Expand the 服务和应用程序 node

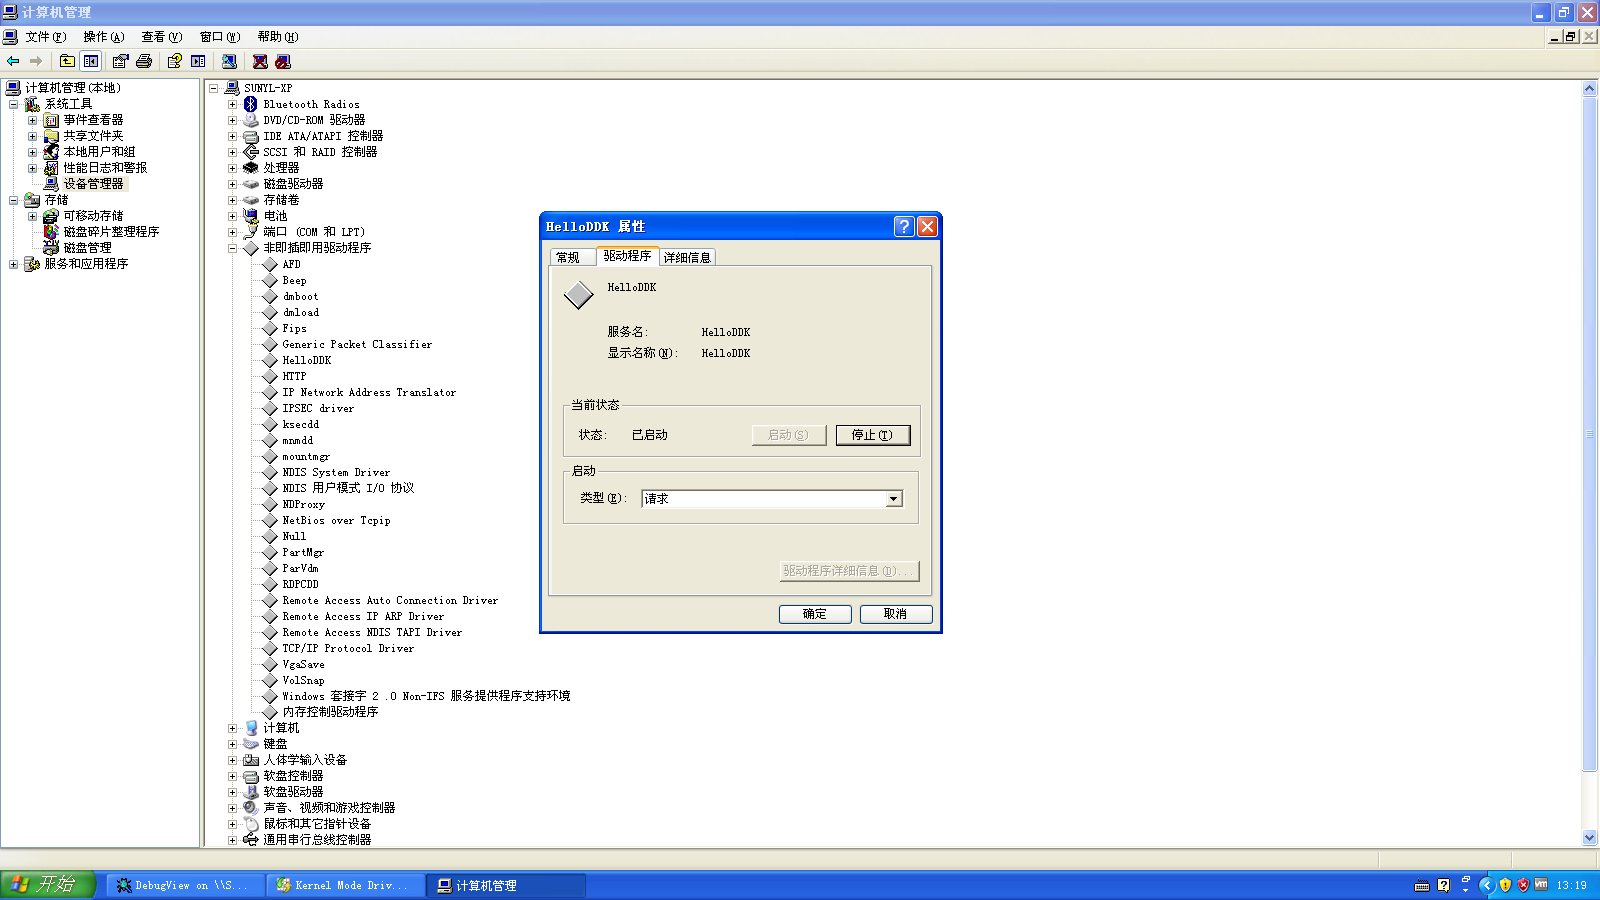13,264
